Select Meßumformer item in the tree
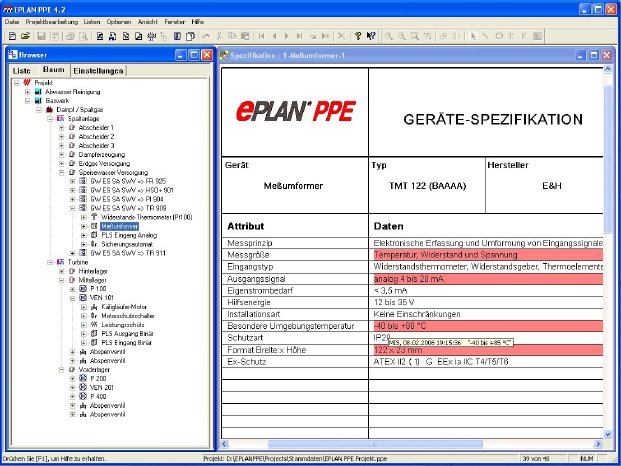 (x=119, y=226)
